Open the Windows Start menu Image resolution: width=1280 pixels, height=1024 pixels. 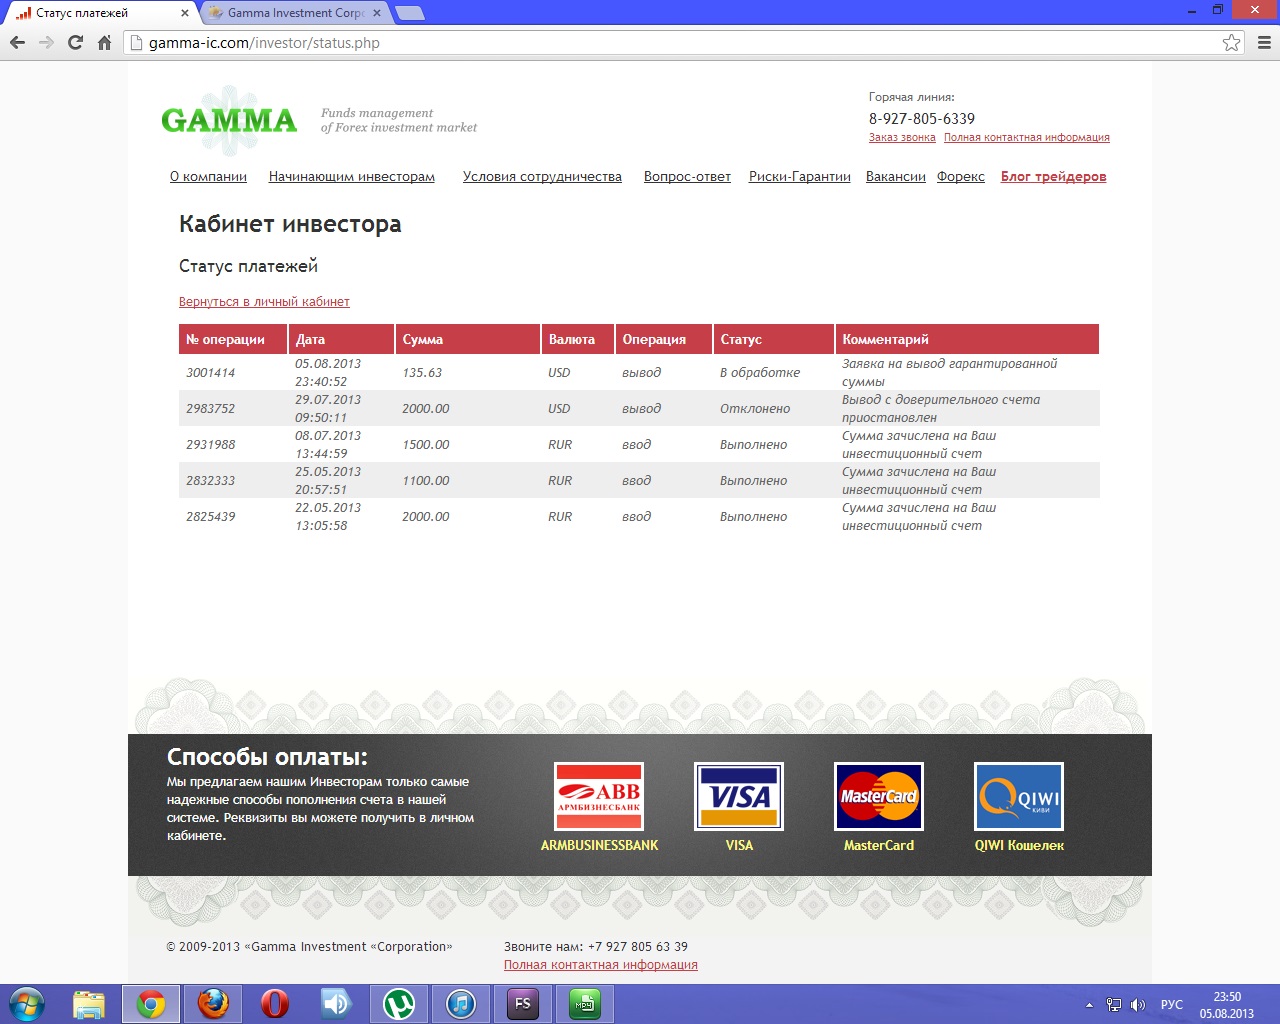click(x=26, y=1004)
